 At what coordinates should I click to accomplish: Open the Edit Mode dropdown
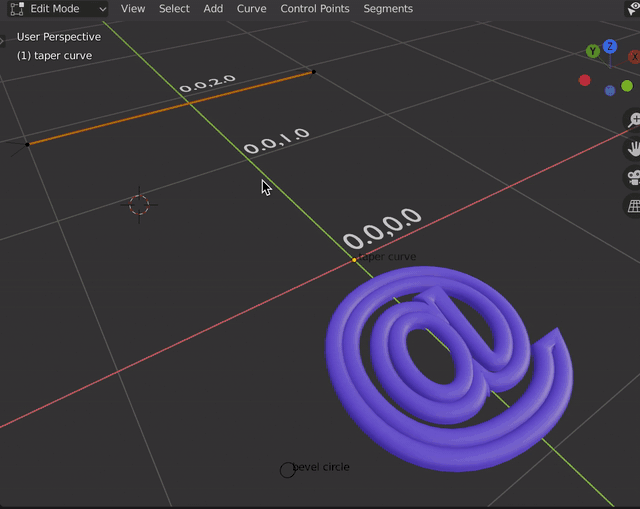[x=58, y=9]
